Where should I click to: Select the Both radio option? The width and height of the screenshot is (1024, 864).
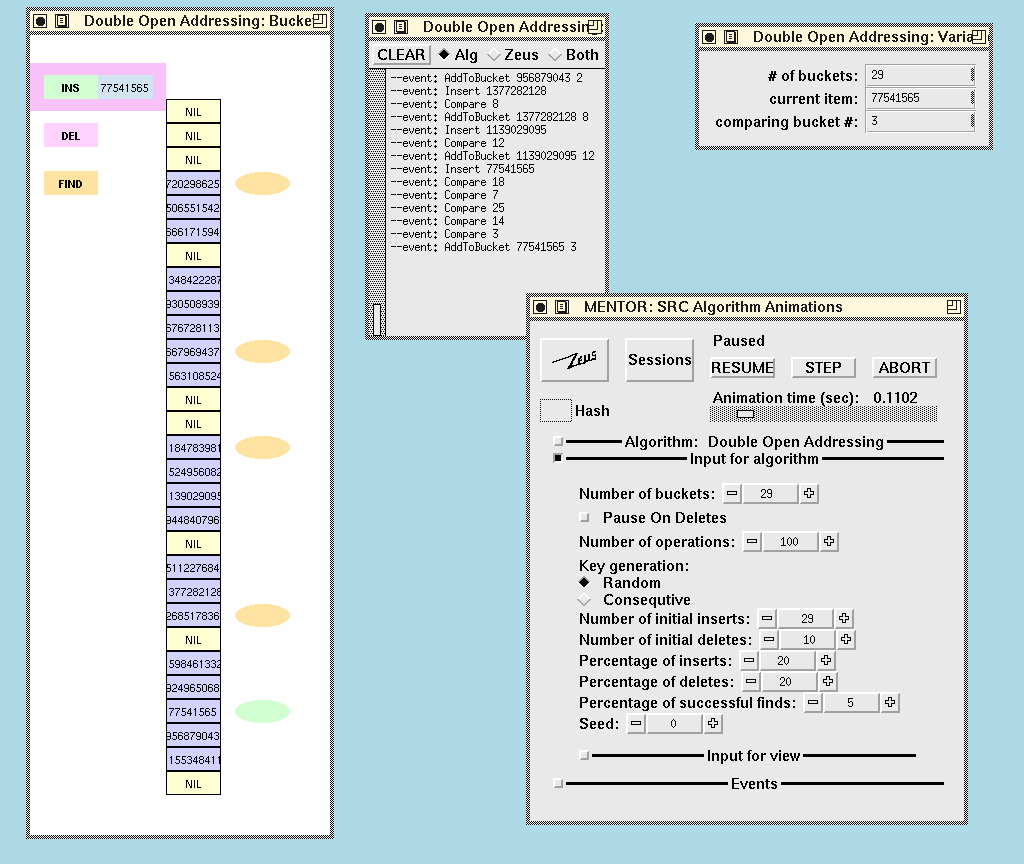tap(573, 55)
